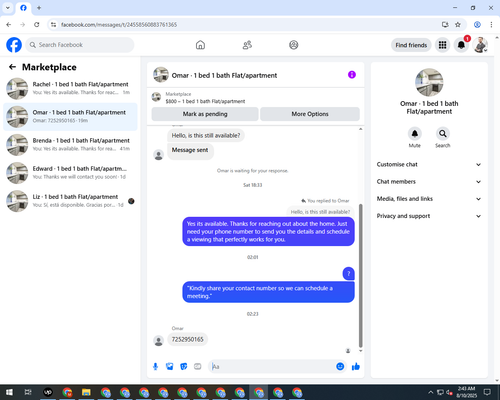Viewport: 500px width, 400px height.
Task: Open the Windows notification center
Action: pyautogui.click(x=487, y=392)
